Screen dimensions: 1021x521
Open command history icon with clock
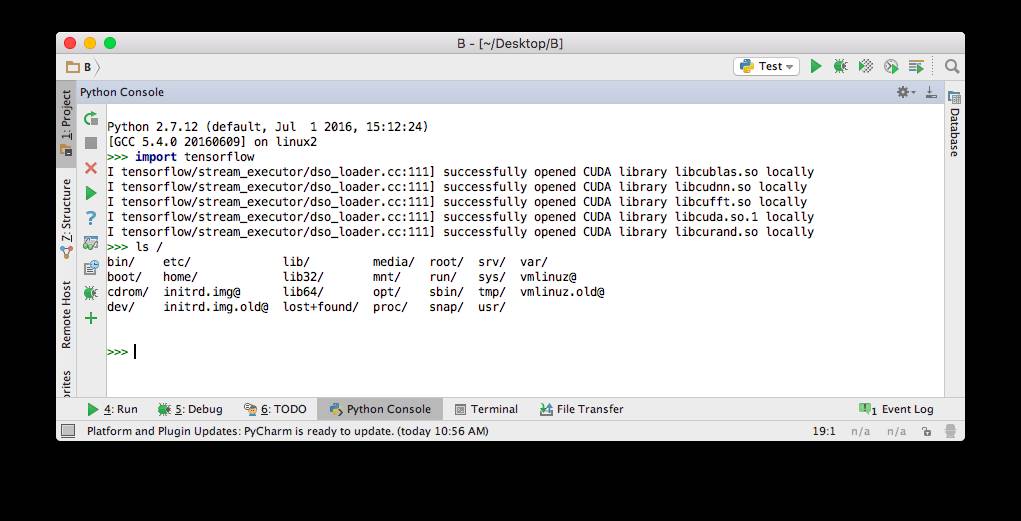(91, 268)
